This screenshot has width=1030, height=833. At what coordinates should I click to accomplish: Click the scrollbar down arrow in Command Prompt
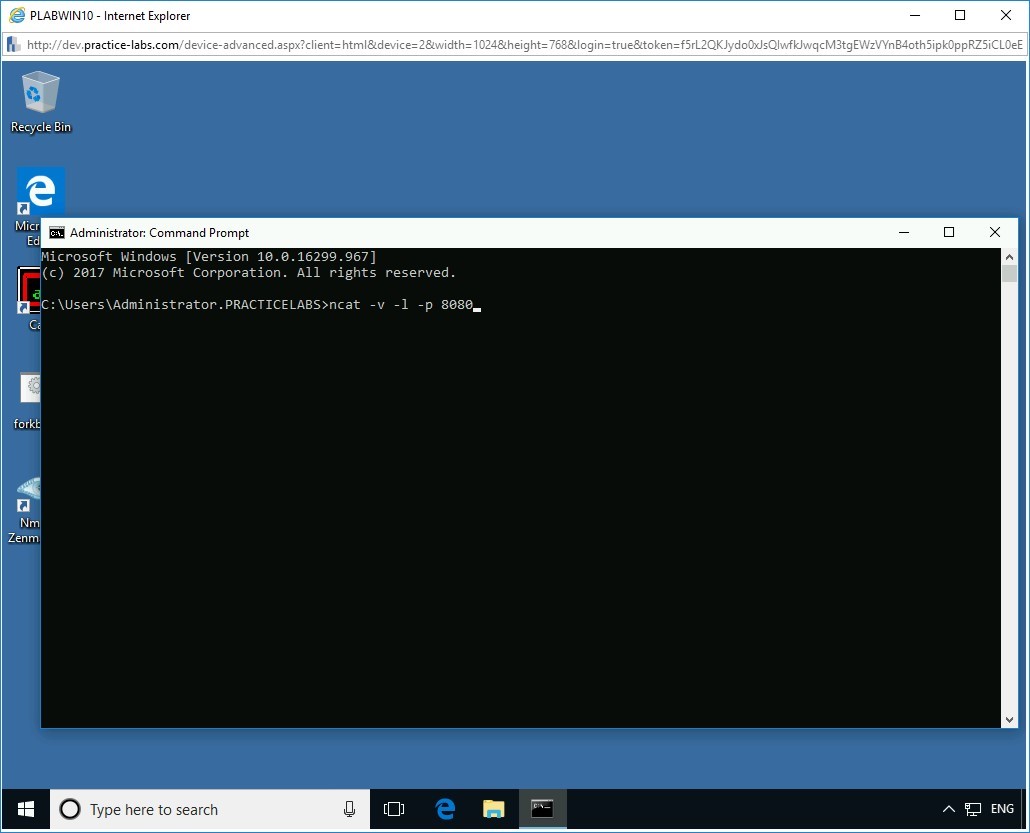(1009, 719)
